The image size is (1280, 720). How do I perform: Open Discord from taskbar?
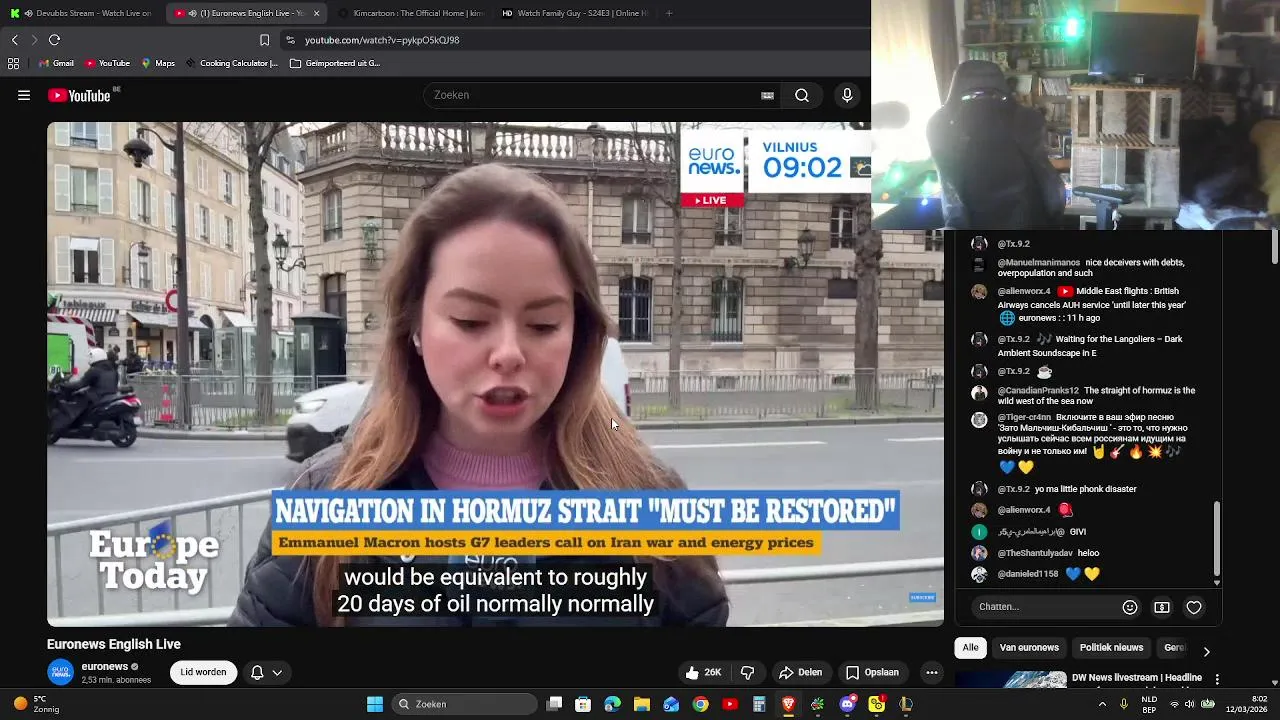(848, 704)
